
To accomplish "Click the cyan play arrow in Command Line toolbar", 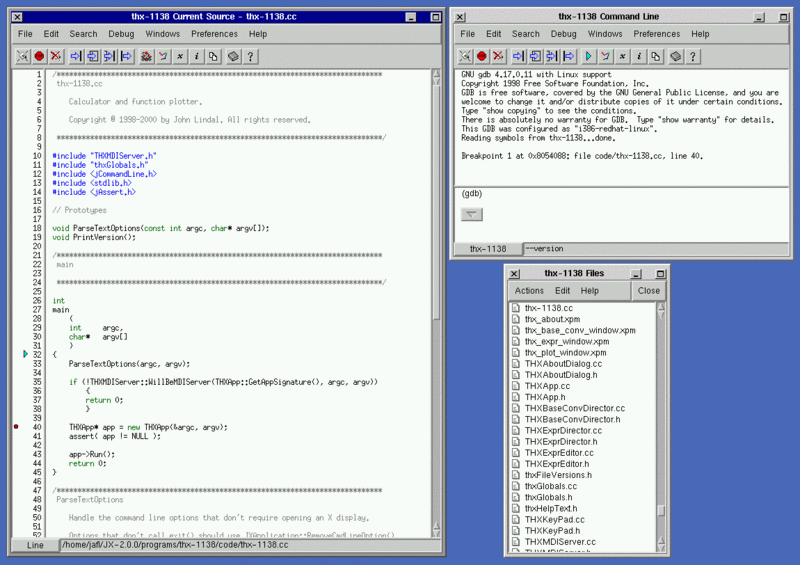I will tap(588, 56).
